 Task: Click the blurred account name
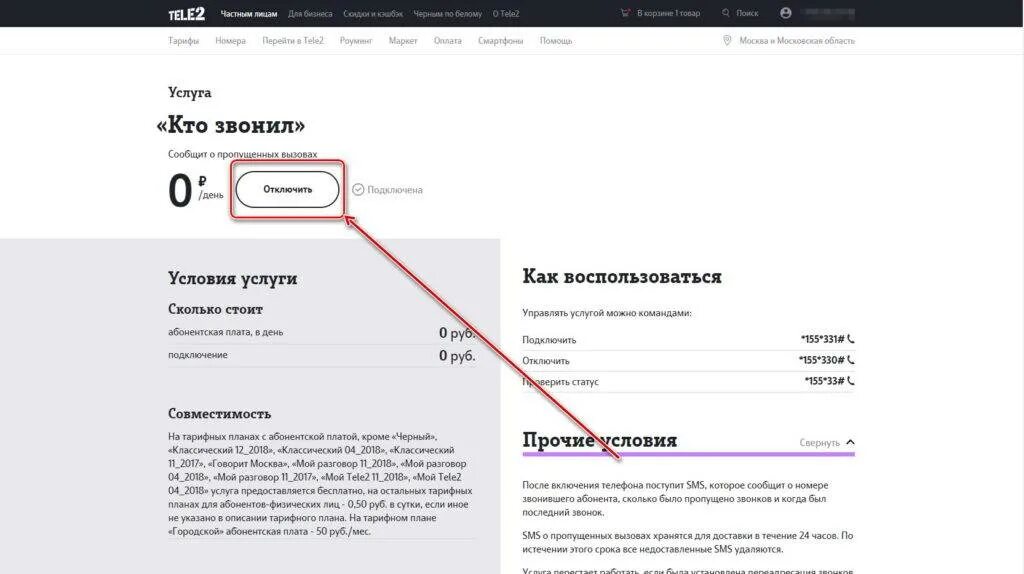tap(828, 13)
